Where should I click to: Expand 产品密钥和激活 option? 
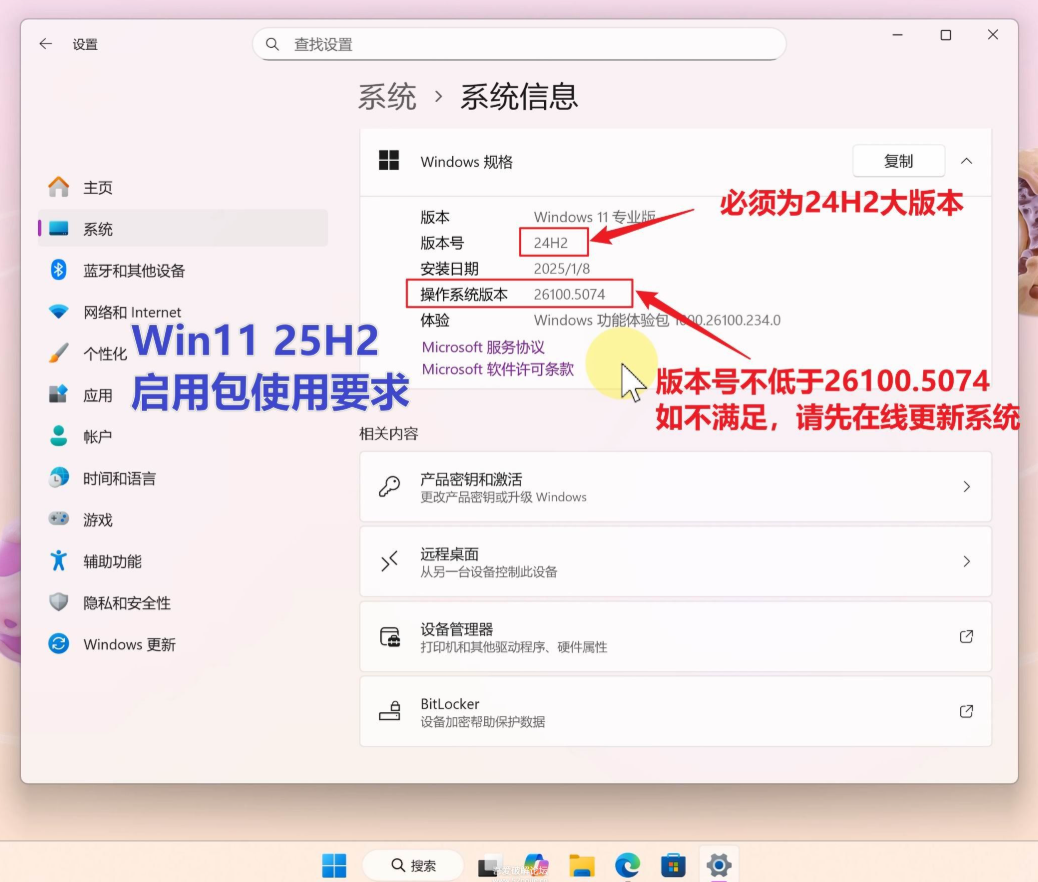coord(675,487)
